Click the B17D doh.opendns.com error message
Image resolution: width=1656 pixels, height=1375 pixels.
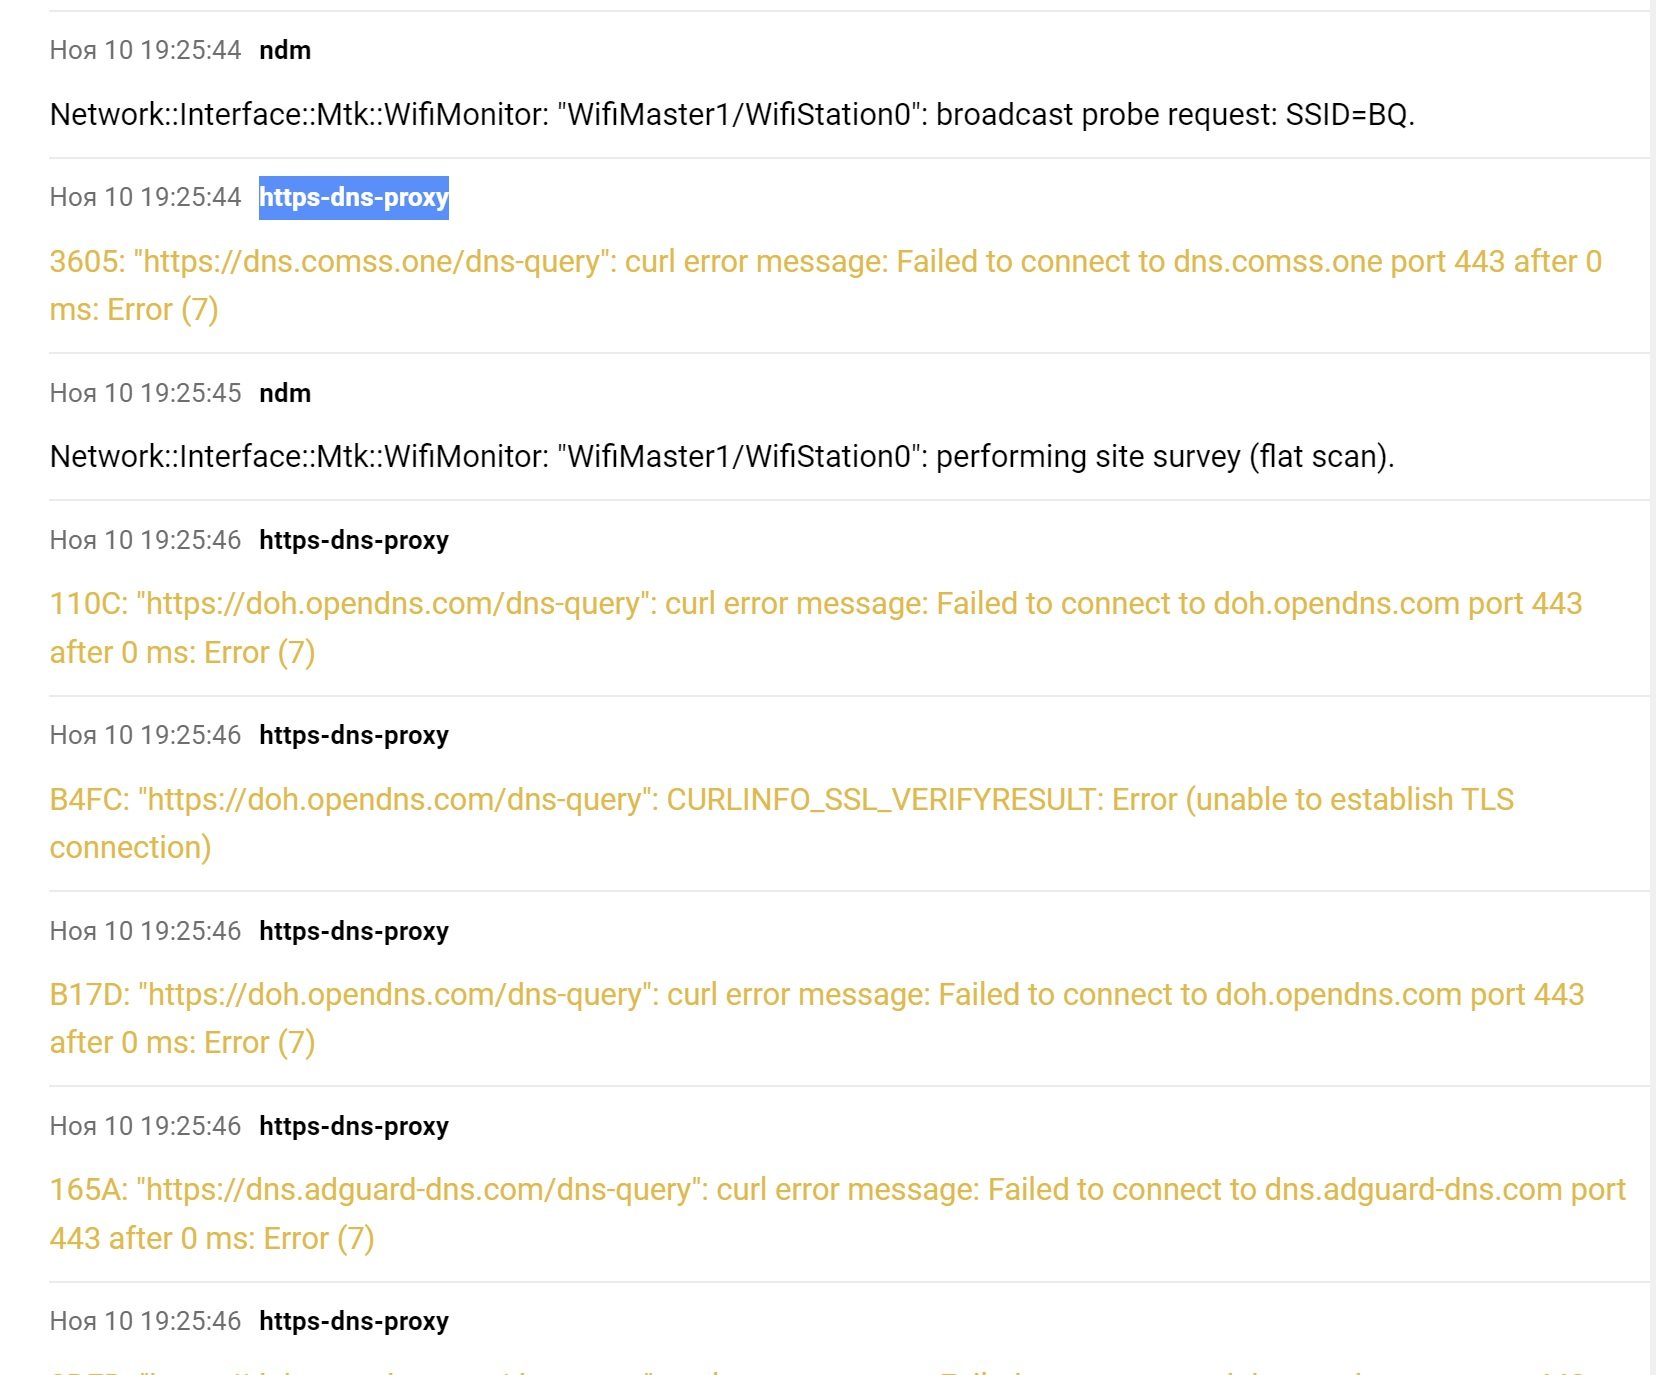[x=817, y=1018]
